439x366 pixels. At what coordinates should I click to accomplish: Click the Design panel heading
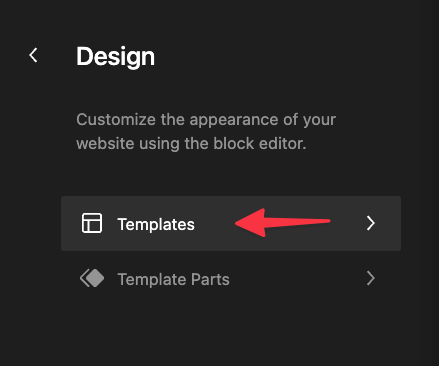coord(115,57)
